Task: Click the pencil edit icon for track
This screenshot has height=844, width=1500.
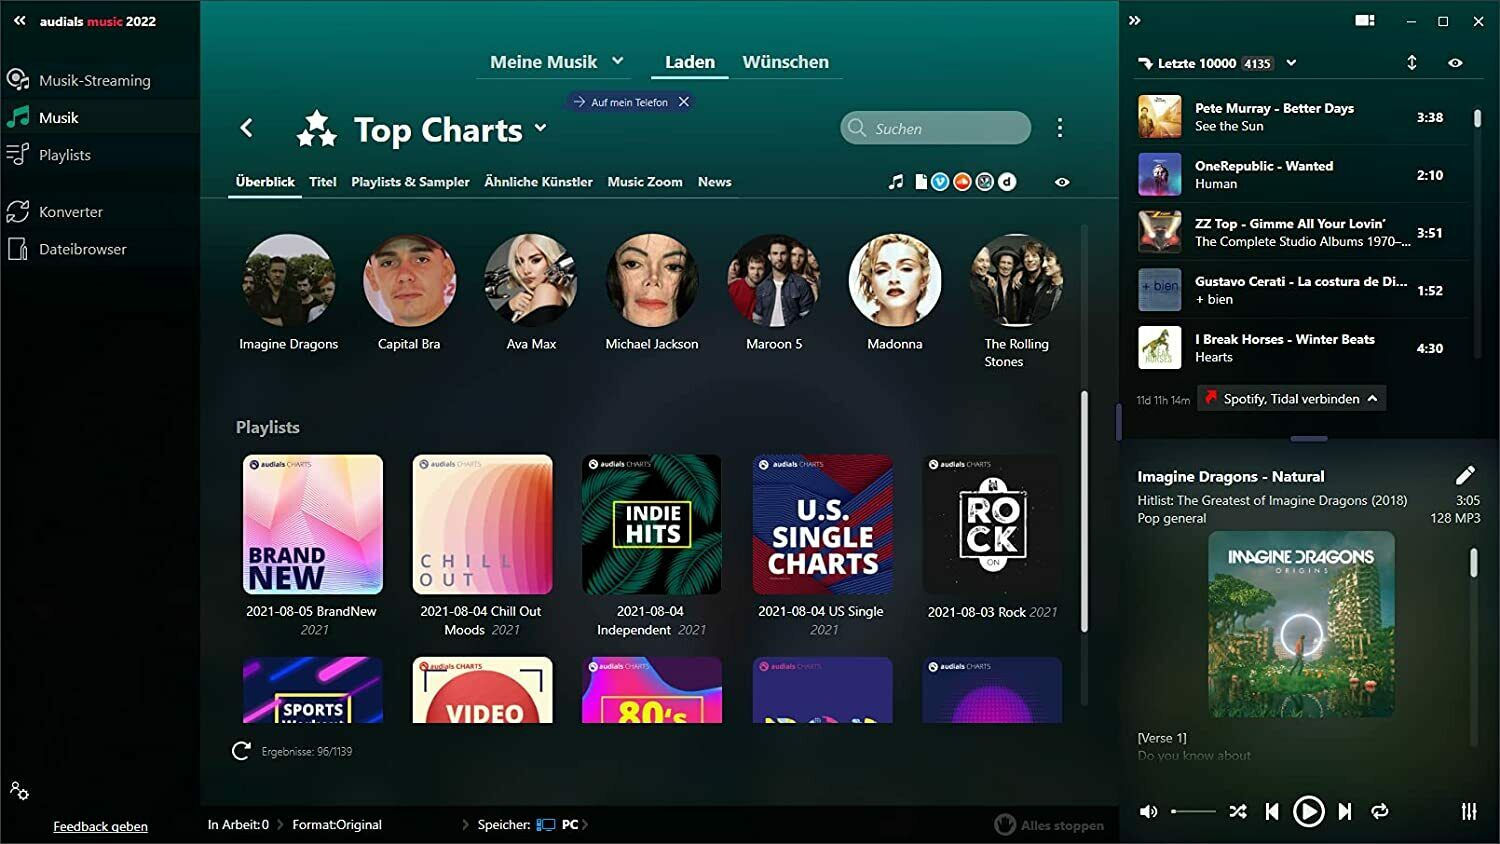Action: (x=1465, y=476)
